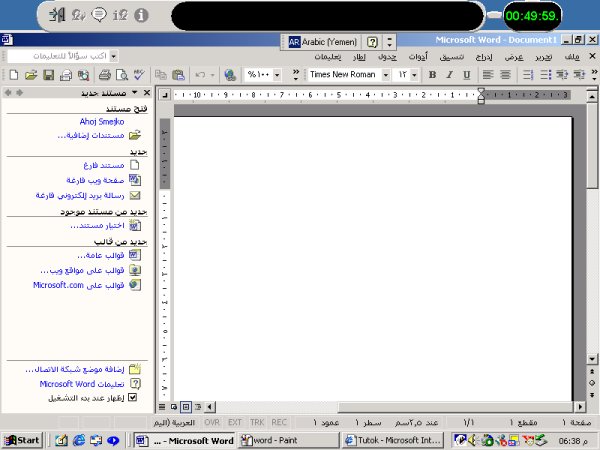Apply Bold formatting
The image size is (600, 450).
pos(432,75)
